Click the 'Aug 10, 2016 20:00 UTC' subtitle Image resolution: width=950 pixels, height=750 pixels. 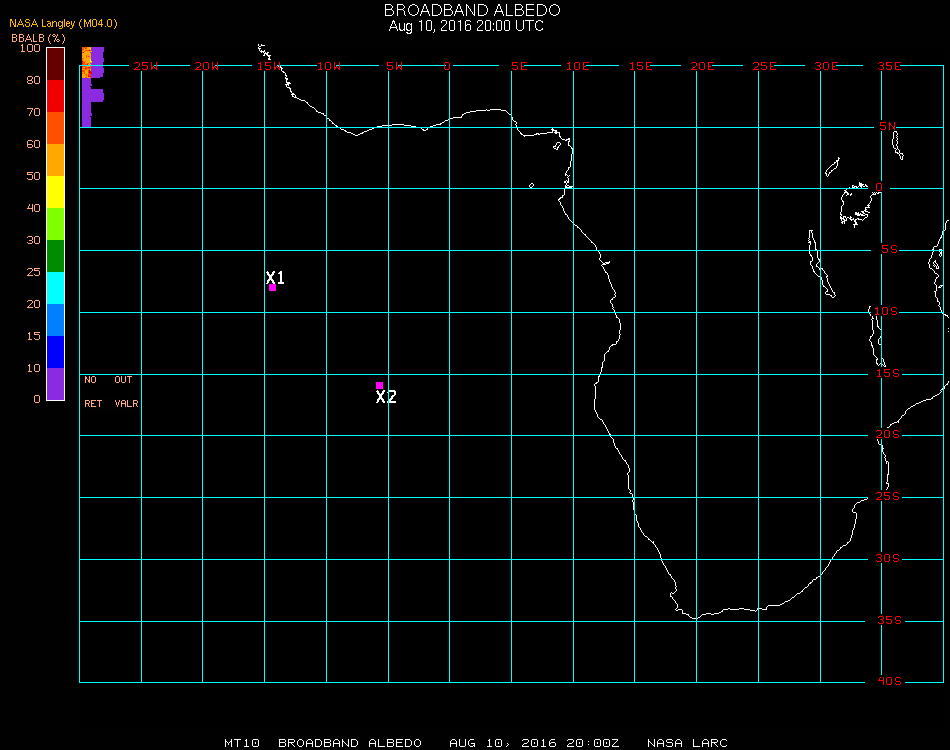466,26
